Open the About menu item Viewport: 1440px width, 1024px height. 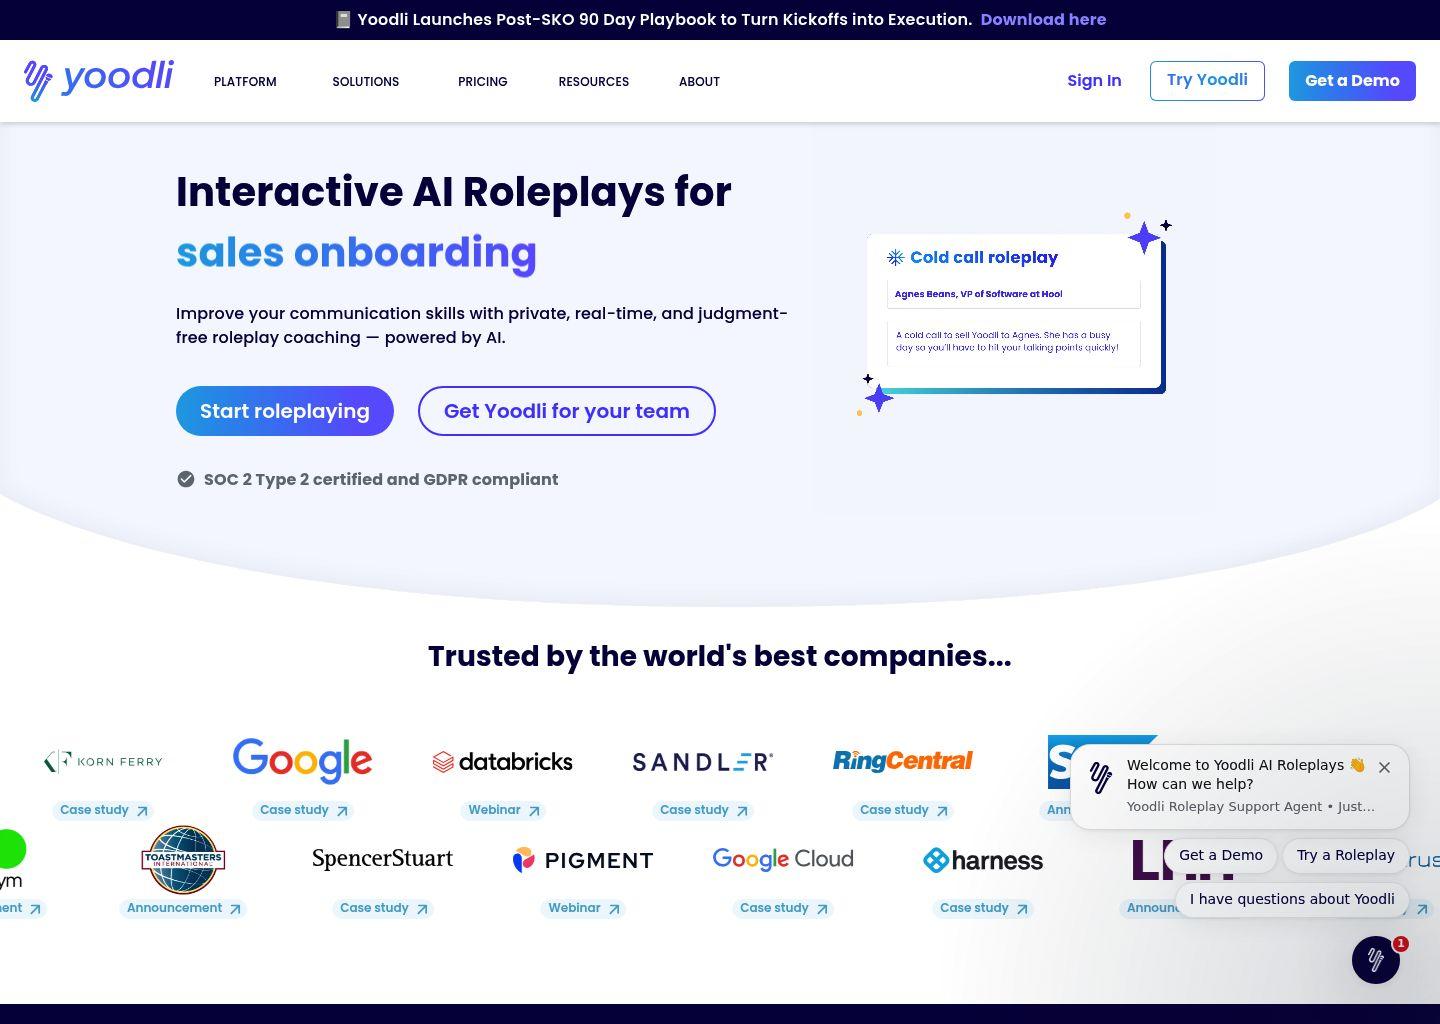click(699, 82)
